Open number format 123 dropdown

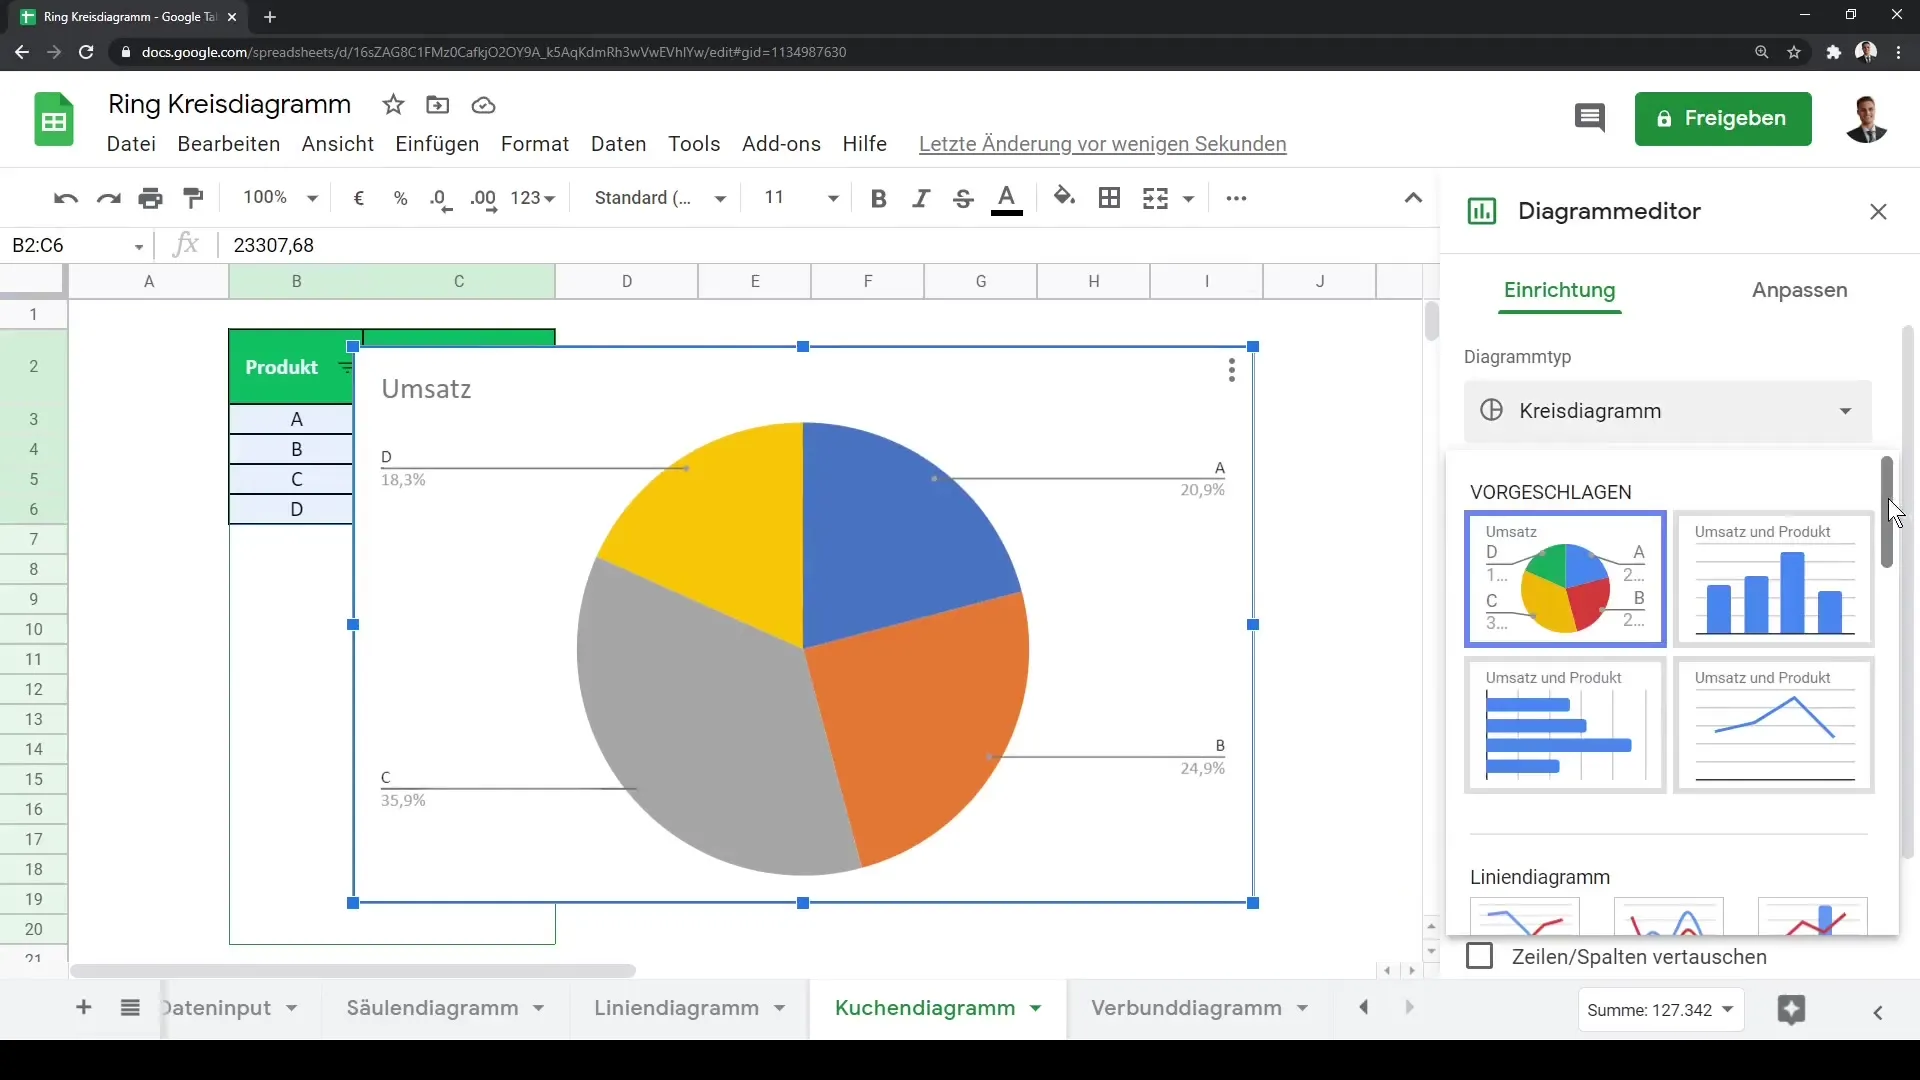(x=532, y=198)
